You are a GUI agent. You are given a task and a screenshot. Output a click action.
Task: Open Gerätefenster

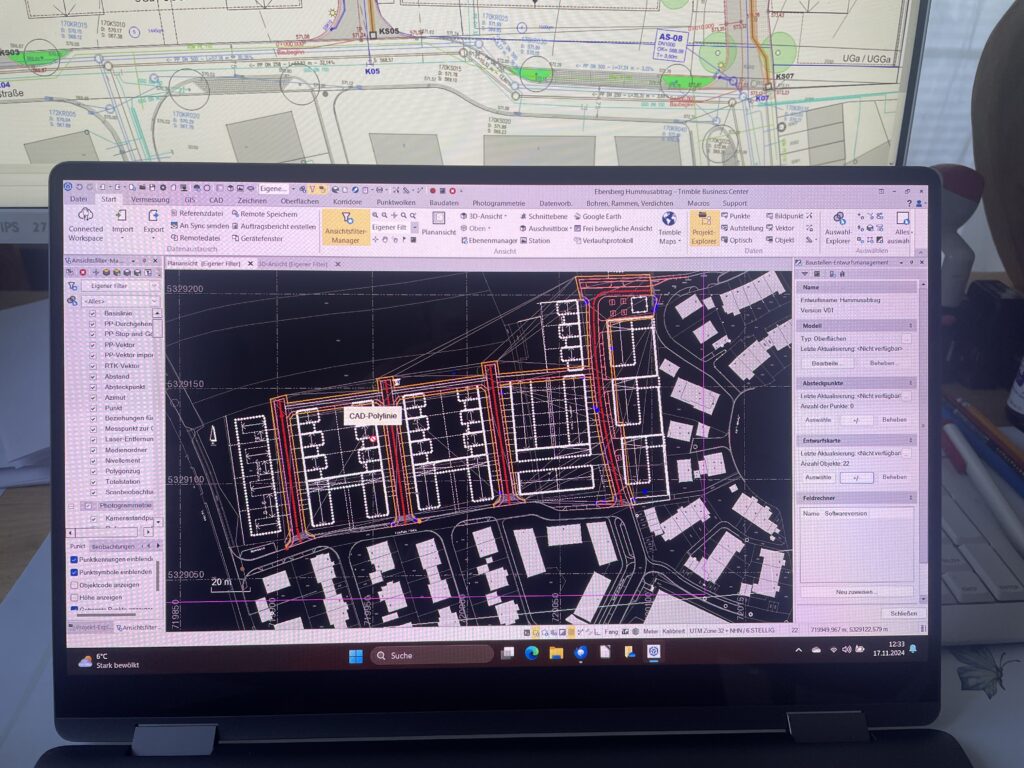(257, 238)
